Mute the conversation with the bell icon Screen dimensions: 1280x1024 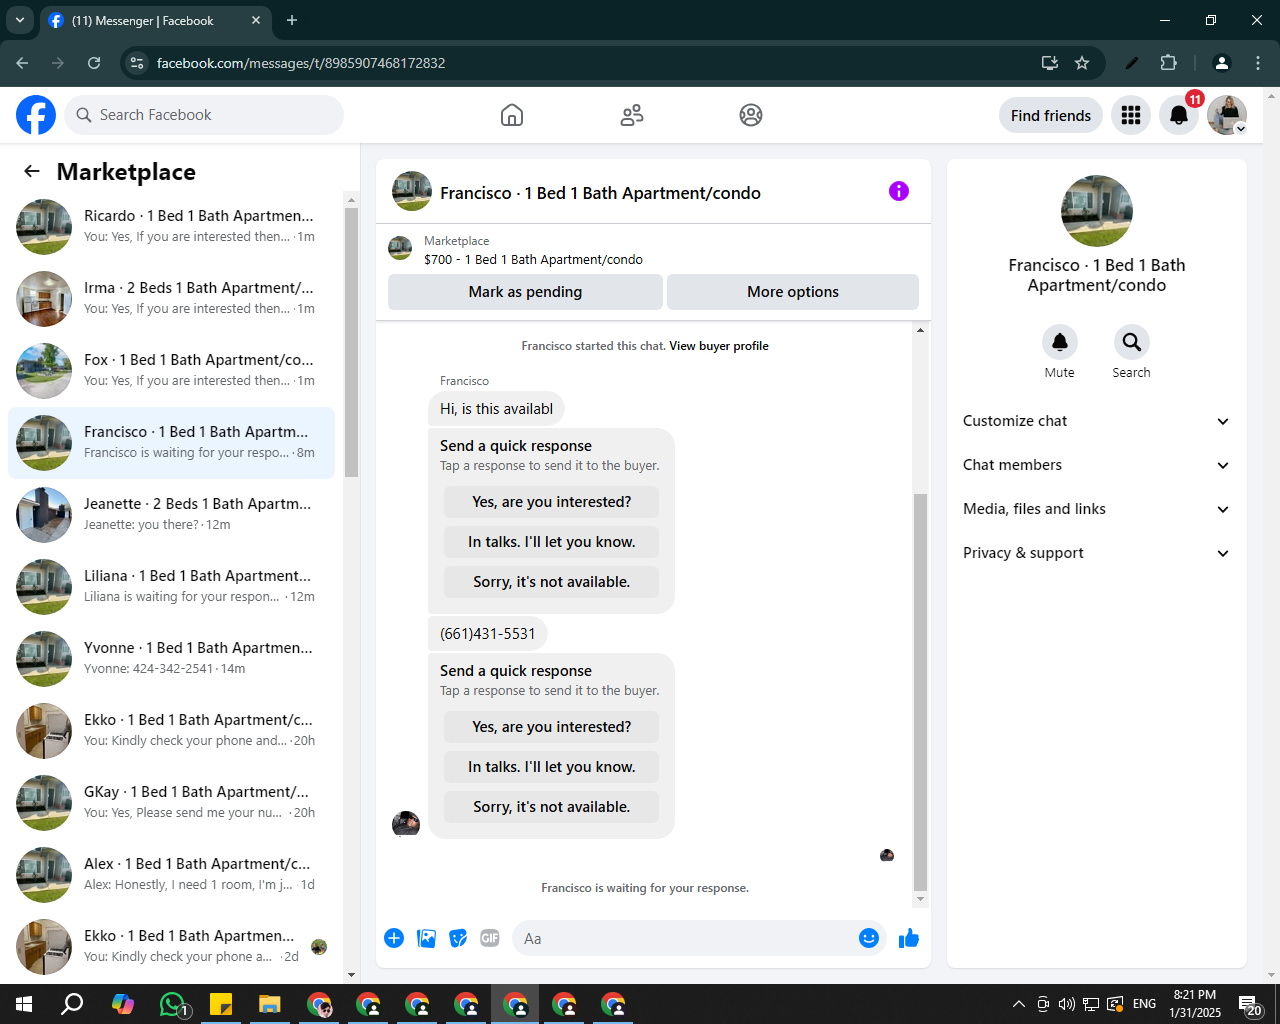click(x=1060, y=342)
